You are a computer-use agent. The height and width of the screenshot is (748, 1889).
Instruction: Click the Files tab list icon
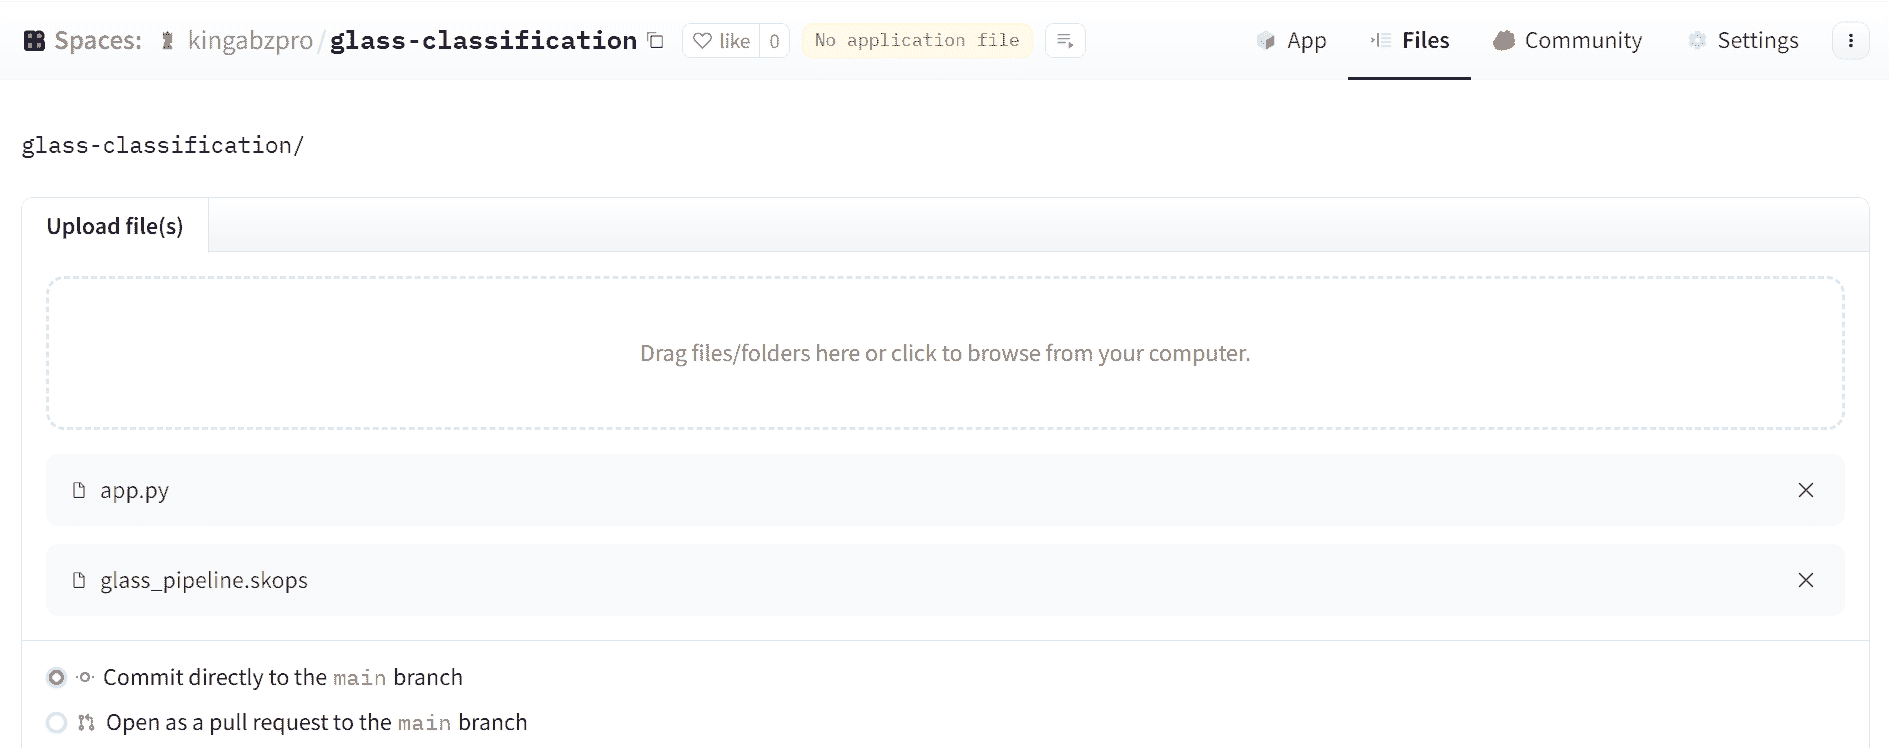click(1381, 40)
